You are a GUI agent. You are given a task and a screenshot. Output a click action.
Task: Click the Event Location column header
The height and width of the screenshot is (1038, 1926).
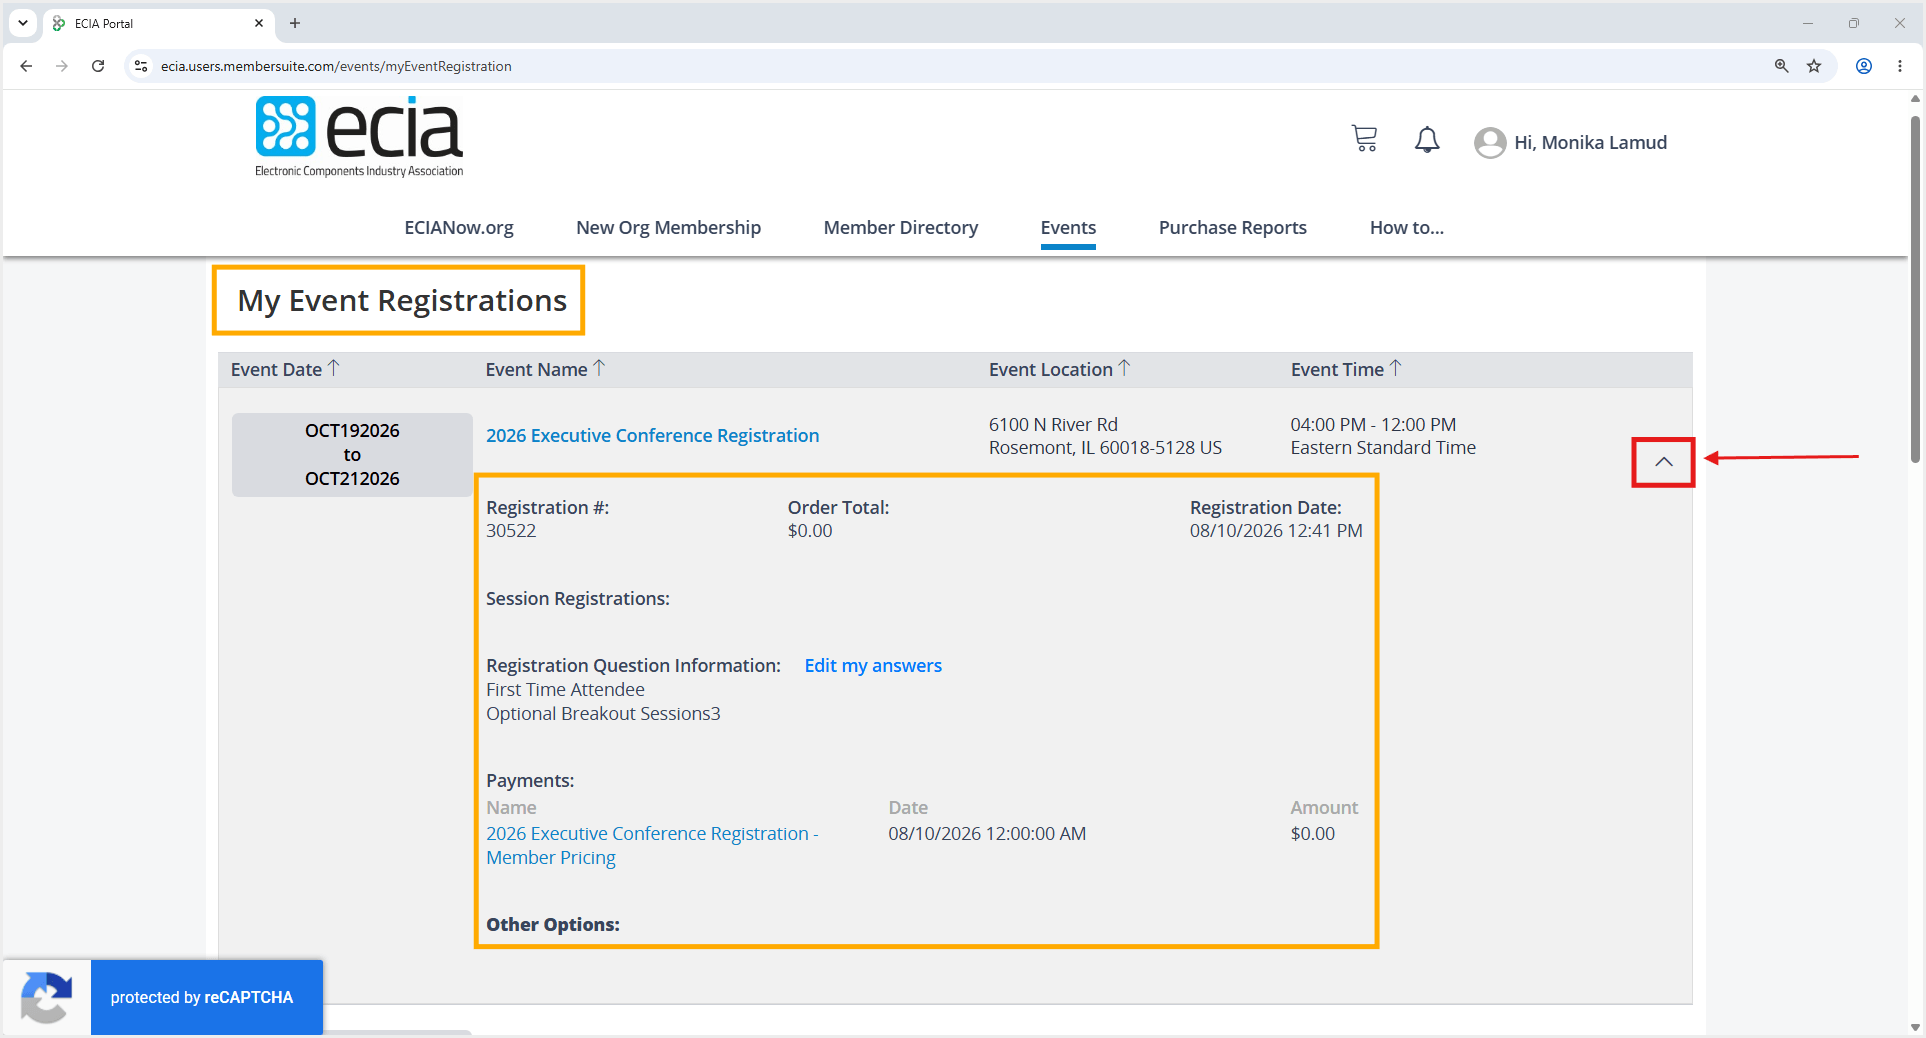(1051, 370)
